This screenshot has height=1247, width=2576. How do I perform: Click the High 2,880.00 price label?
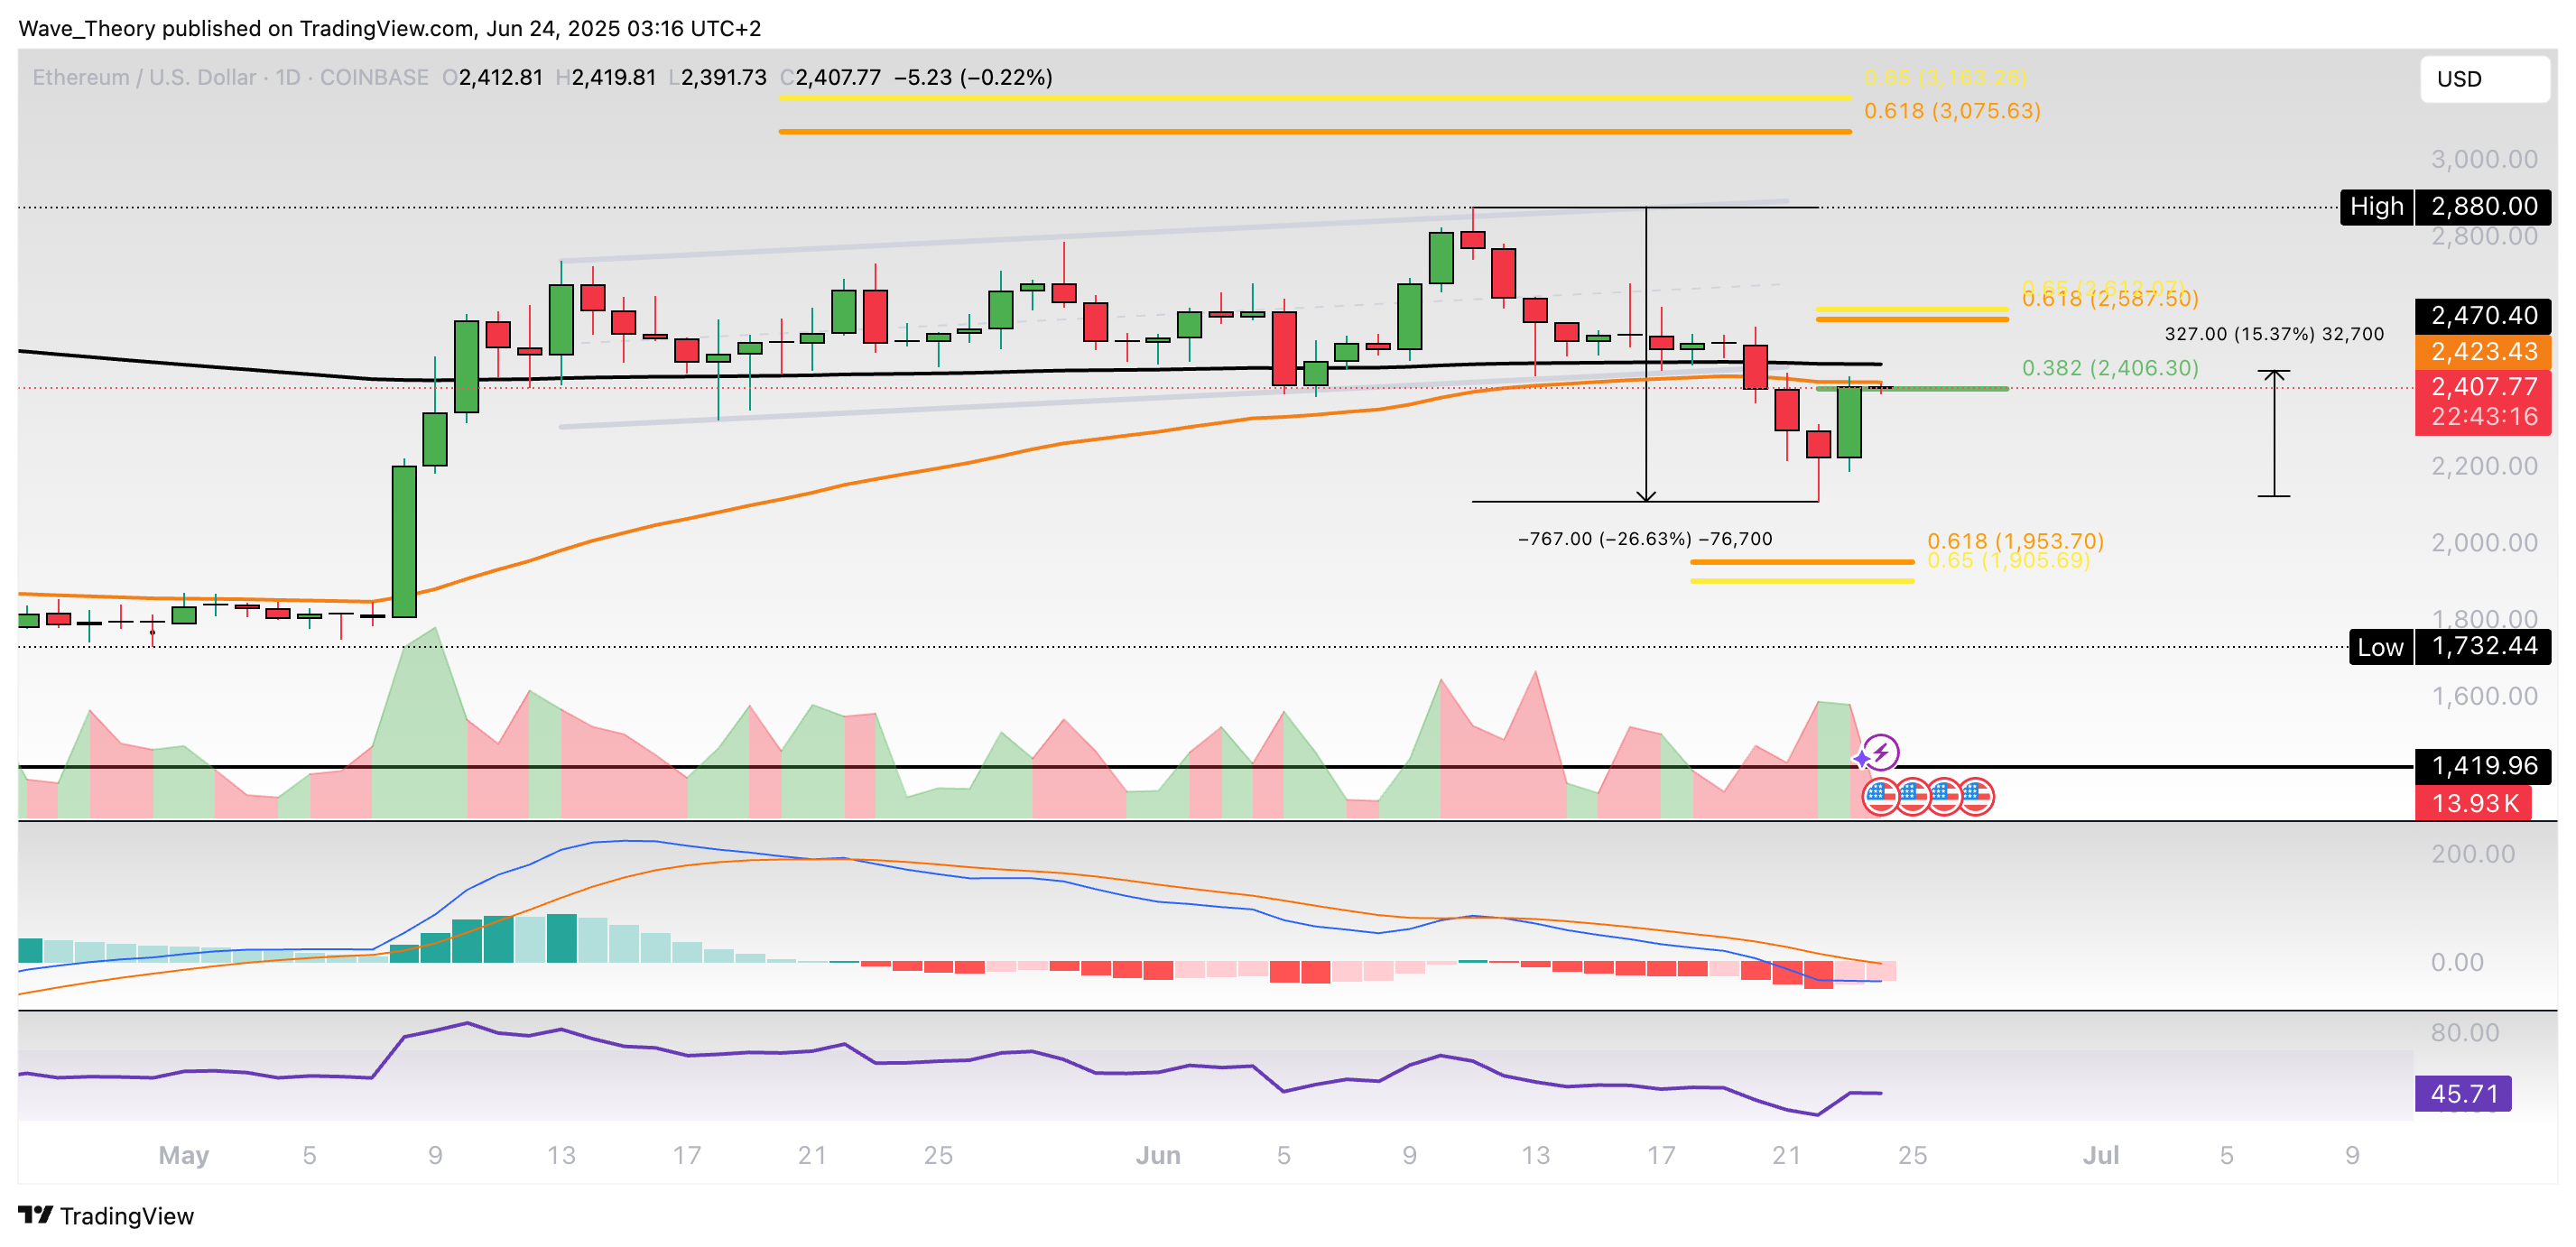click(x=2445, y=207)
